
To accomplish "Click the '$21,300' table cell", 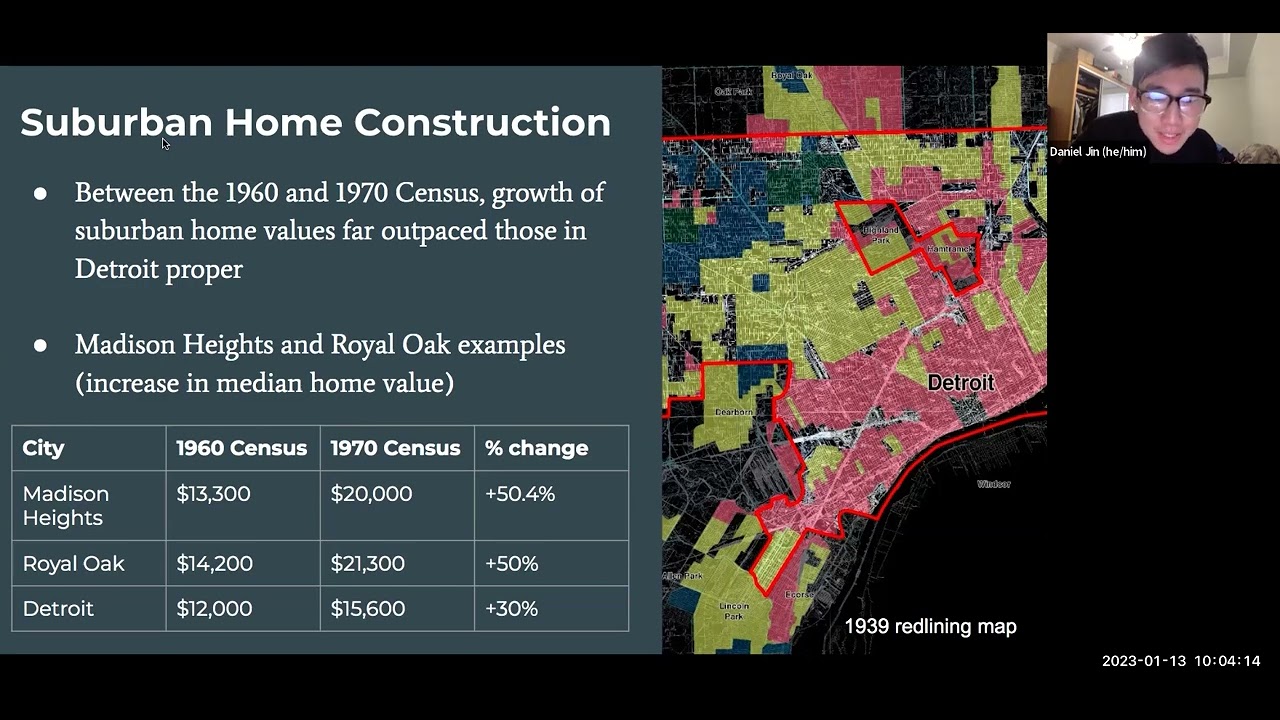I will [397, 563].
